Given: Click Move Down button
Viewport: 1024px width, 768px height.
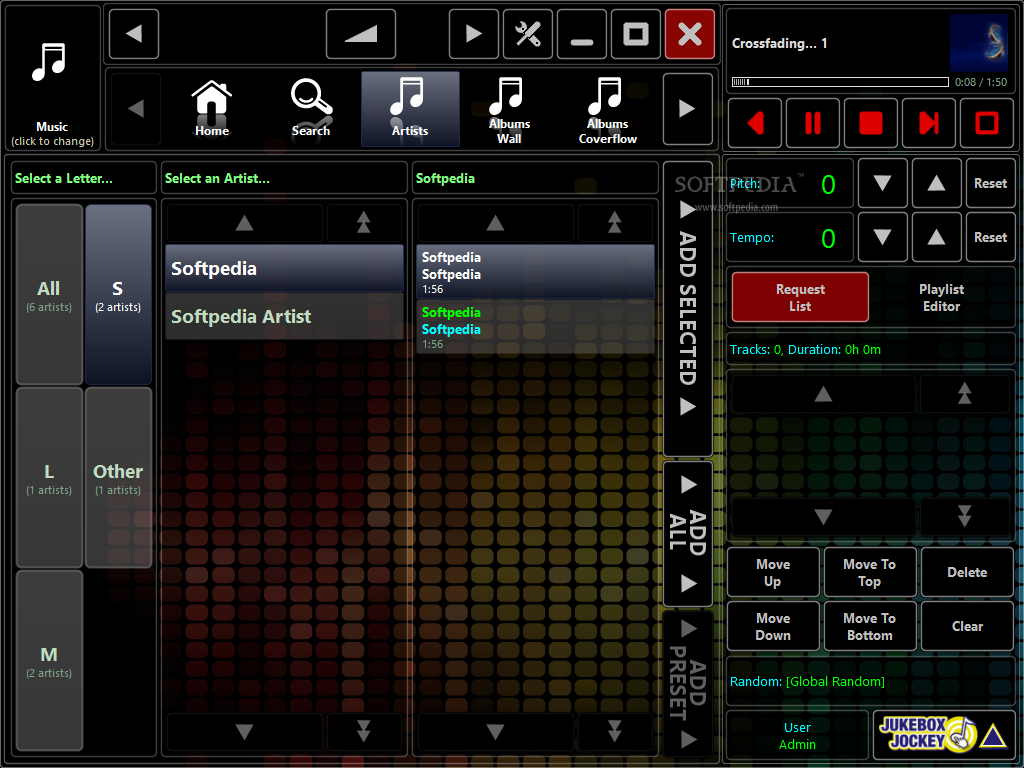Looking at the screenshot, I should coord(773,626).
